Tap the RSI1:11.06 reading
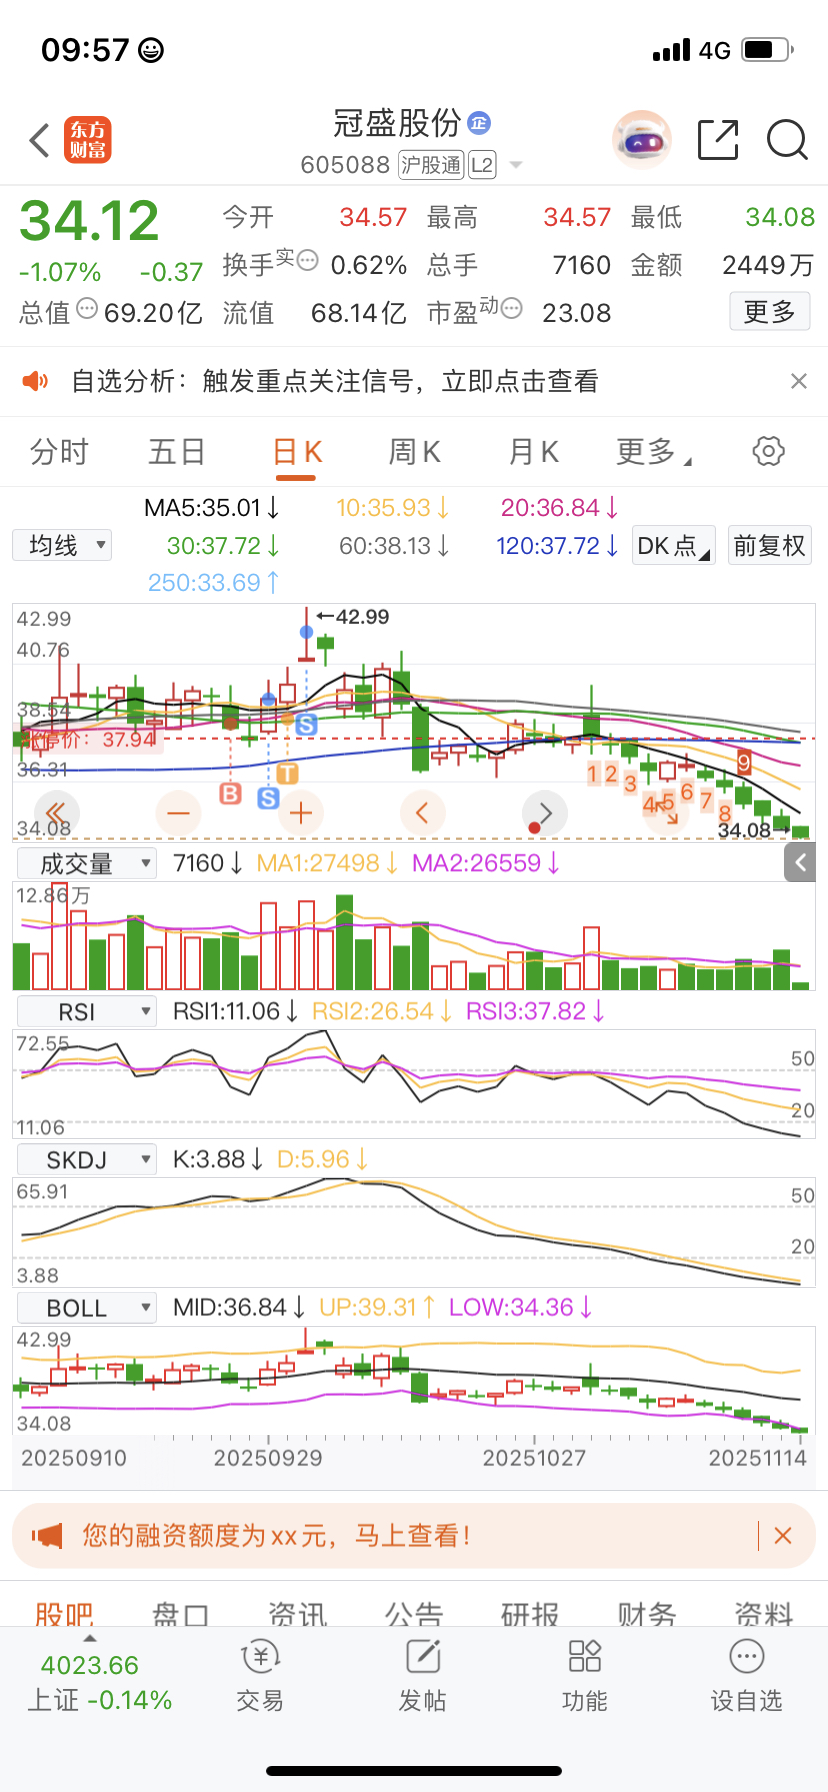 pos(236,1011)
